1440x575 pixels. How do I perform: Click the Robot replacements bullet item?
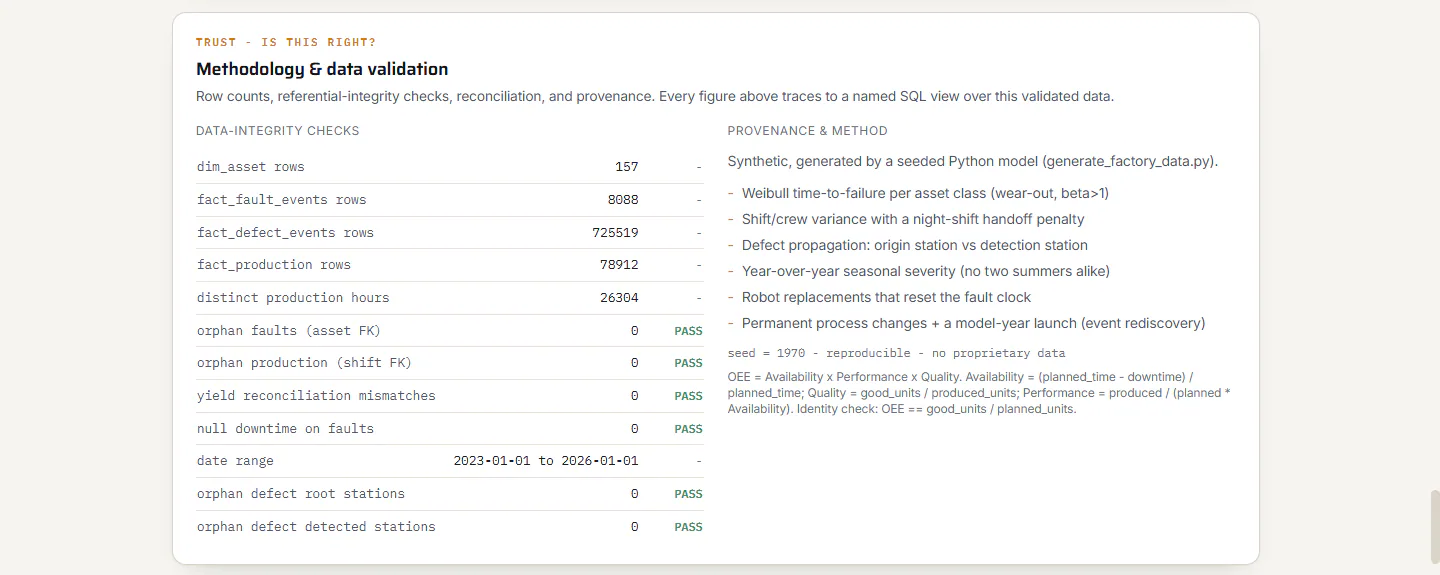pos(879,297)
